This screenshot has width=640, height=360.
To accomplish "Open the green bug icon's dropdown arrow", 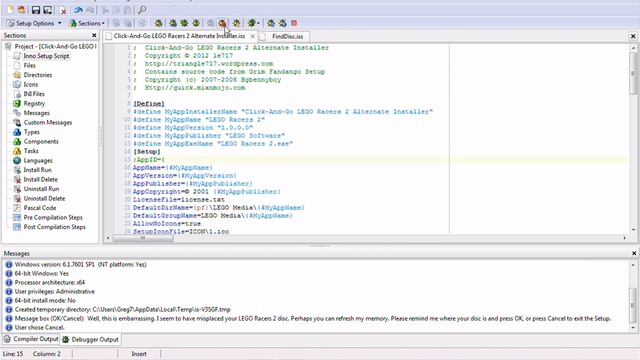I will [x=258, y=23].
